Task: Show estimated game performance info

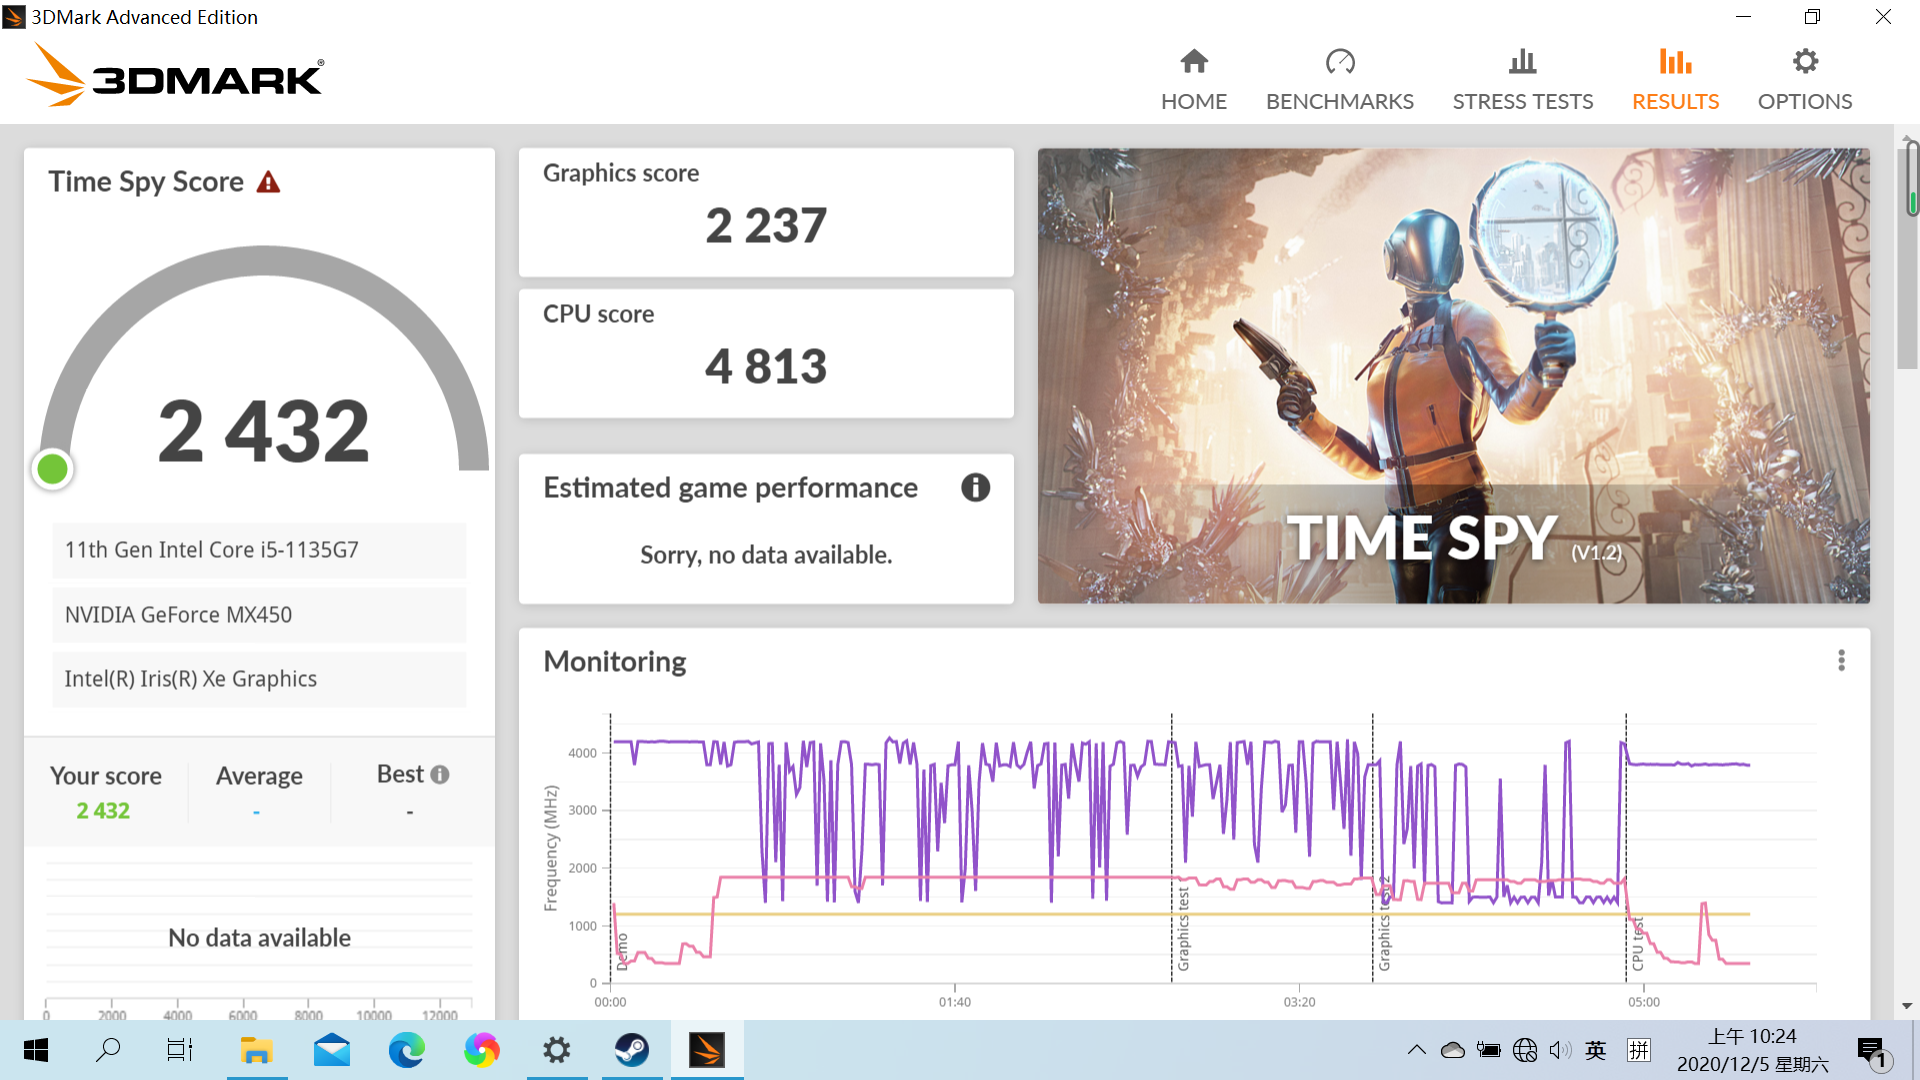Action: tap(975, 487)
